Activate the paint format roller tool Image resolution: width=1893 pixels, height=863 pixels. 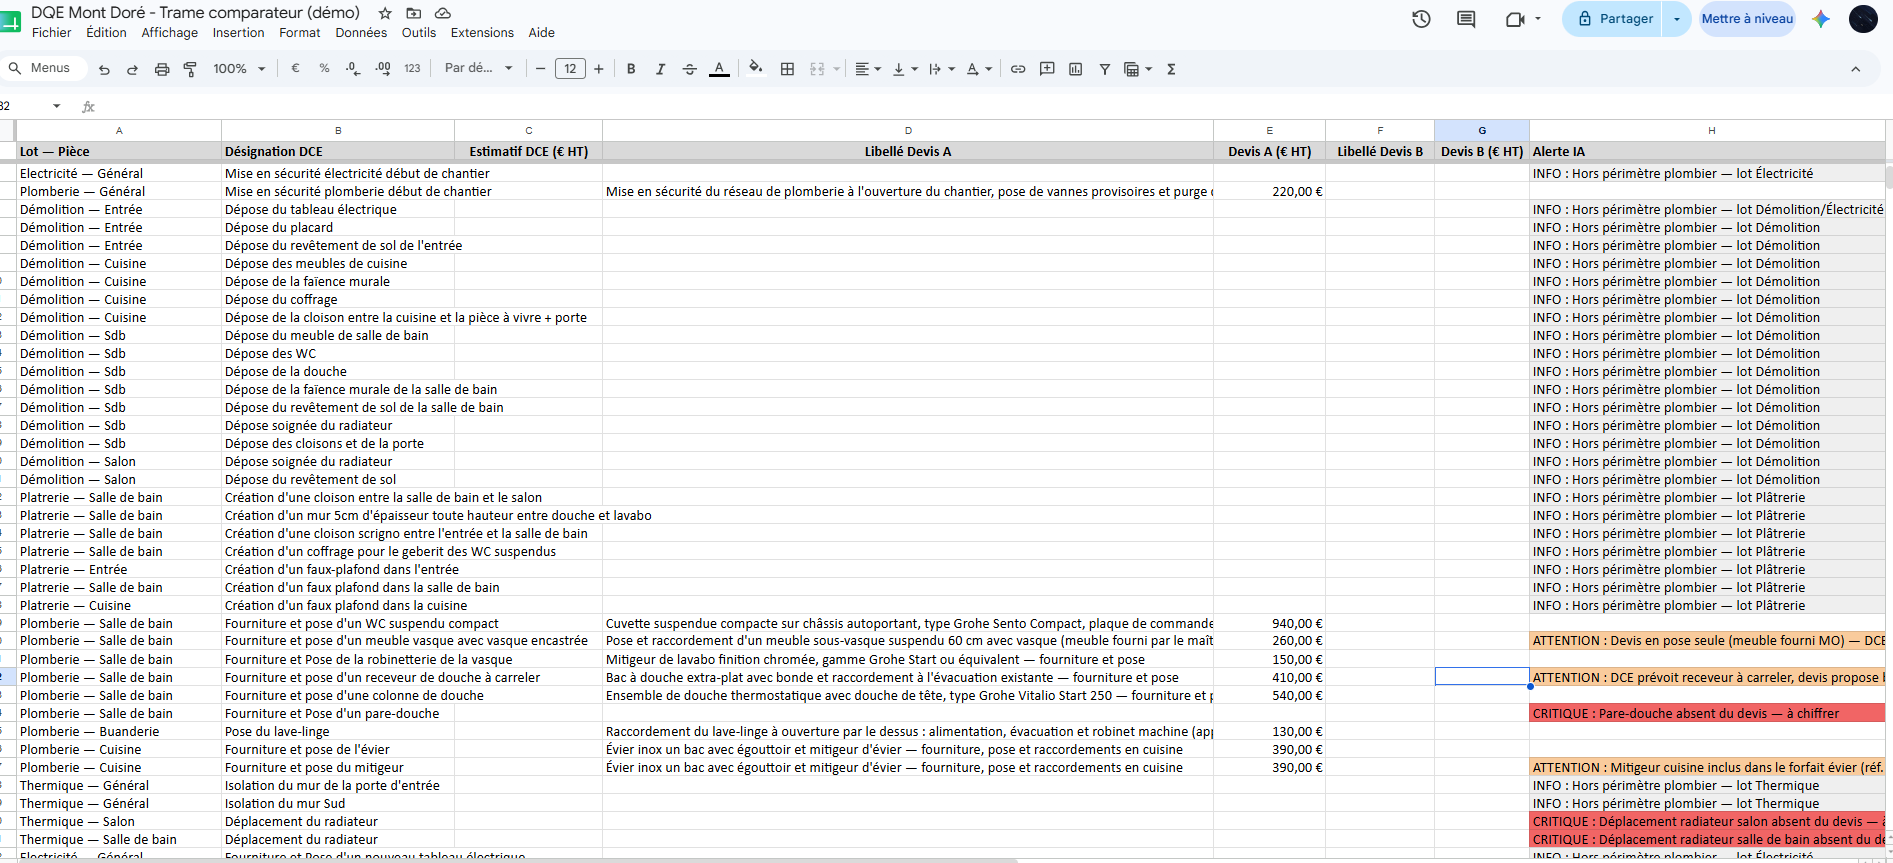(x=190, y=69)
